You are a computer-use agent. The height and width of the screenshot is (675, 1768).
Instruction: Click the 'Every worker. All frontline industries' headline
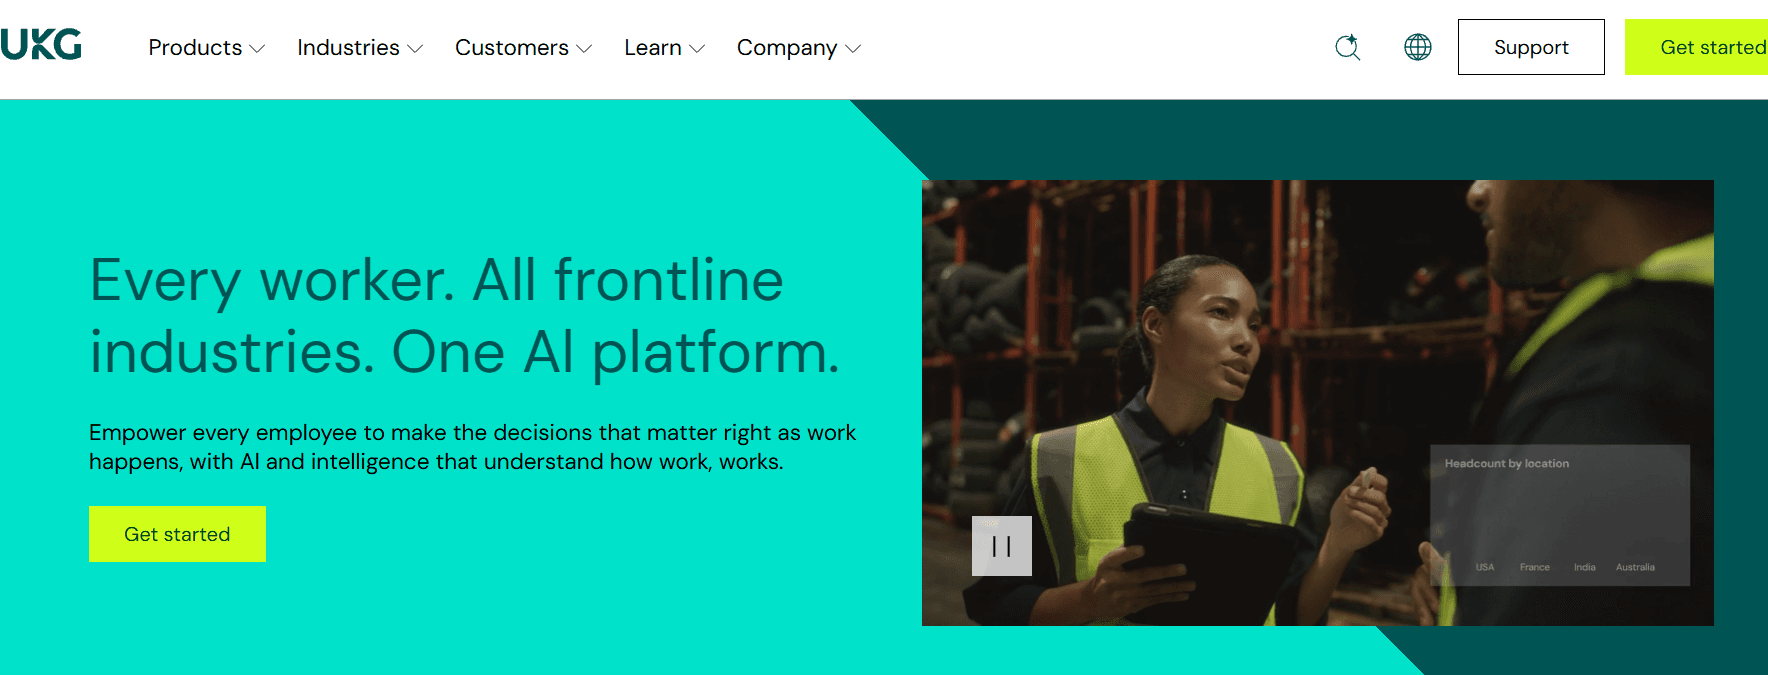(465, 316)
